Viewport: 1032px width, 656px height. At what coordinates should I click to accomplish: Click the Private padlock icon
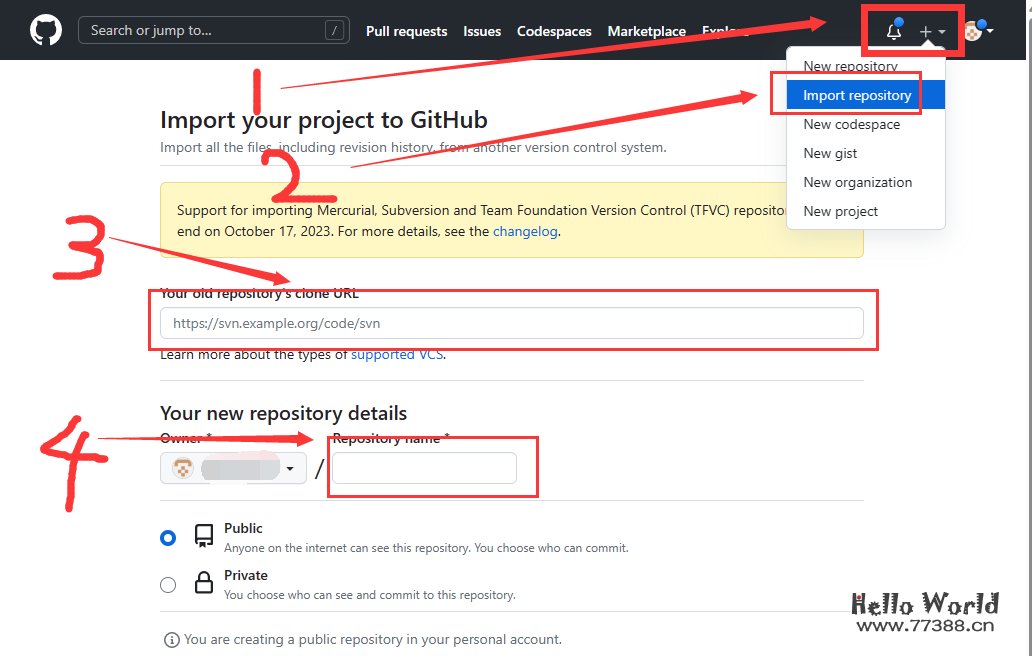(204, 583)
